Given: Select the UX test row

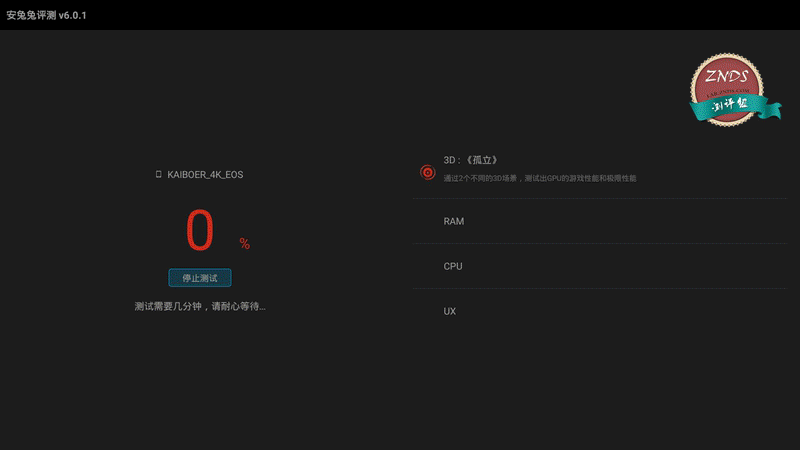Looking at the screenshot, I should (x=600, y=311).
